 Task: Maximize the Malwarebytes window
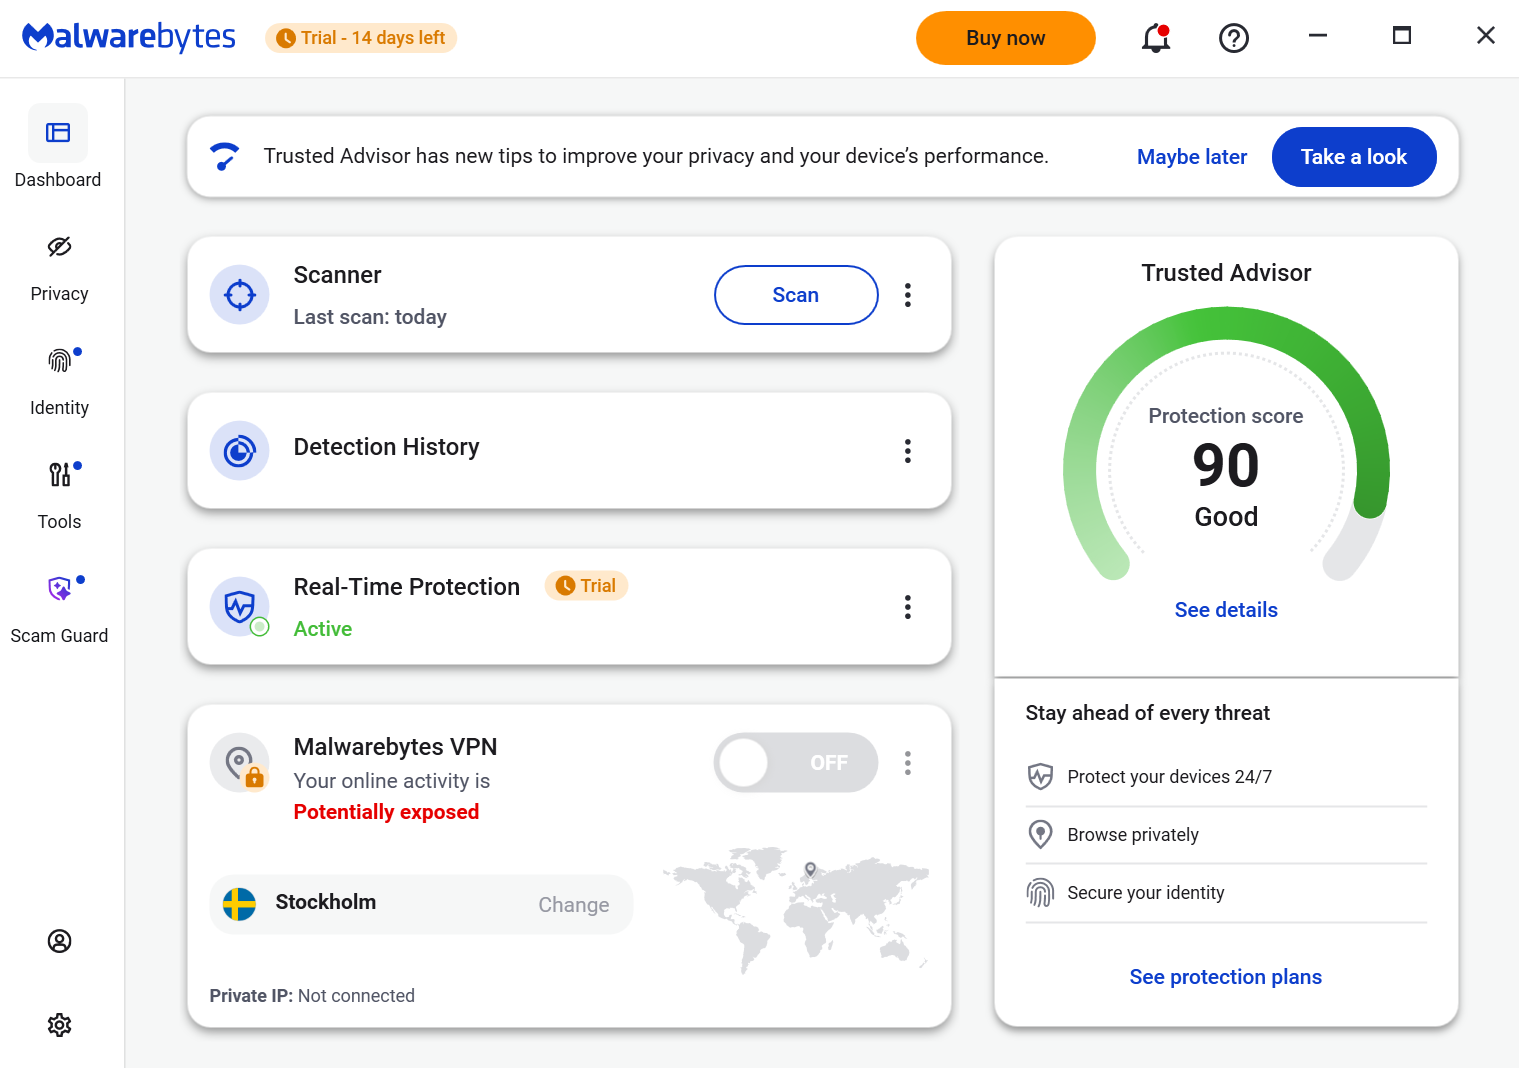pos(1402,36)
